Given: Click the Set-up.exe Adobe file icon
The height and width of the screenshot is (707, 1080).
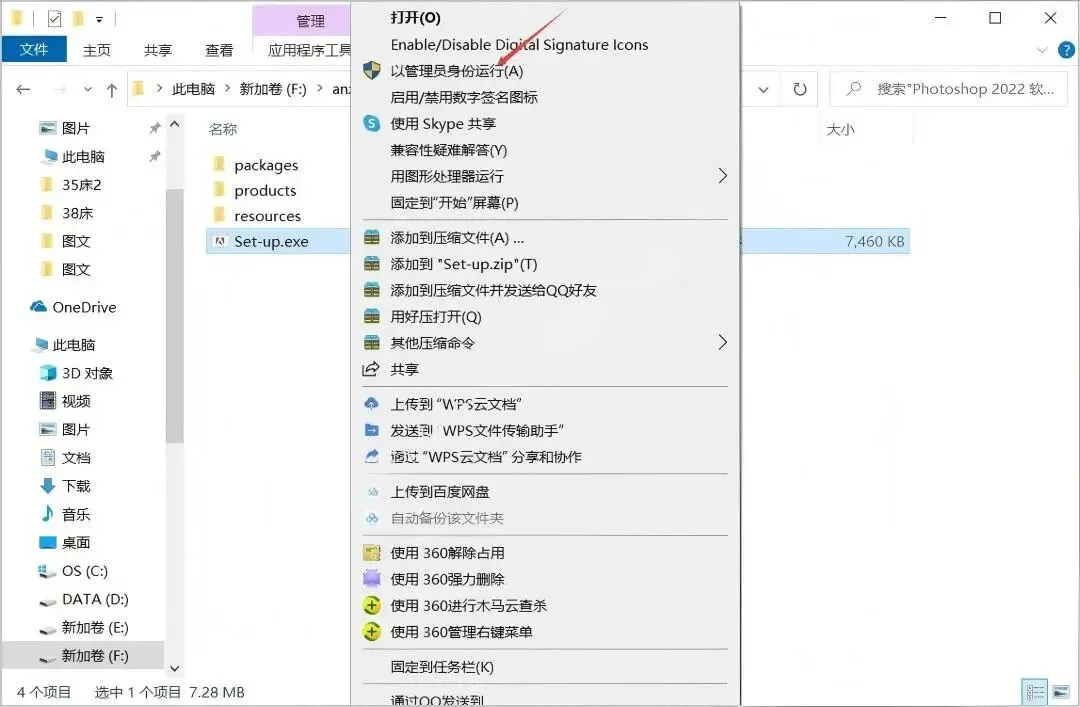Looking at the screenshot, I should (220, 241).
